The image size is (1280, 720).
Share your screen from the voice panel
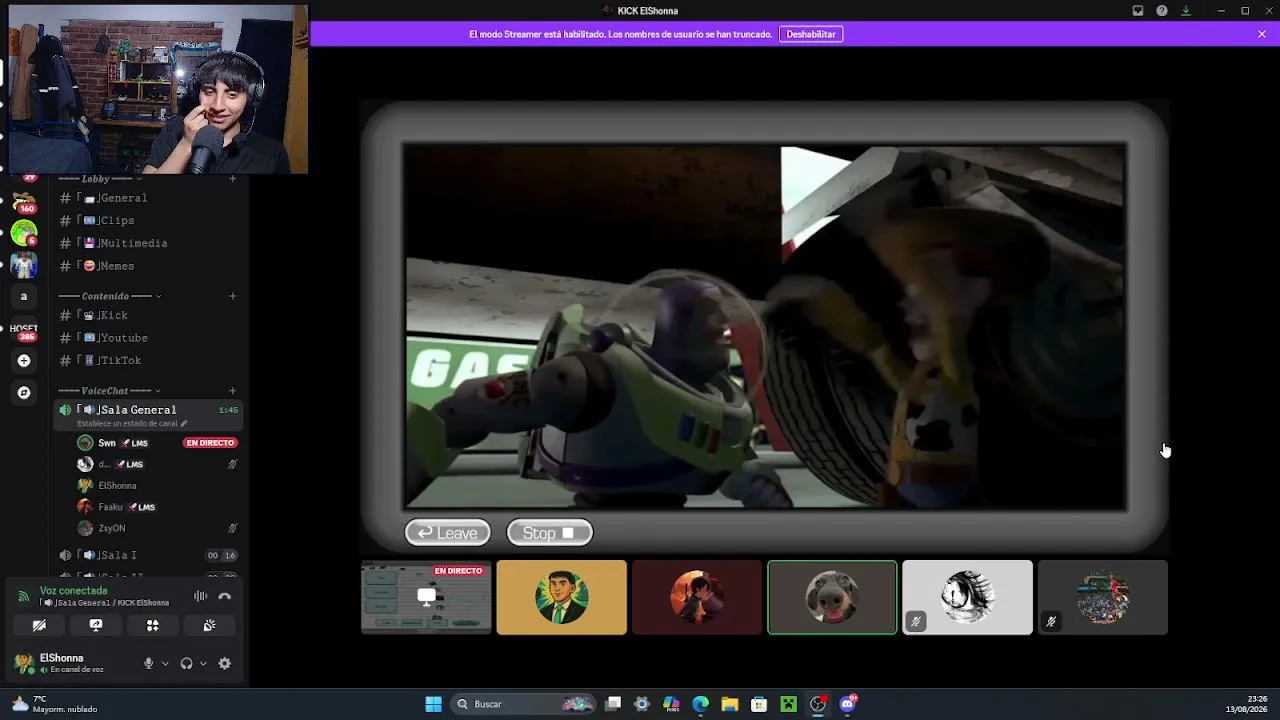(96, 625)
